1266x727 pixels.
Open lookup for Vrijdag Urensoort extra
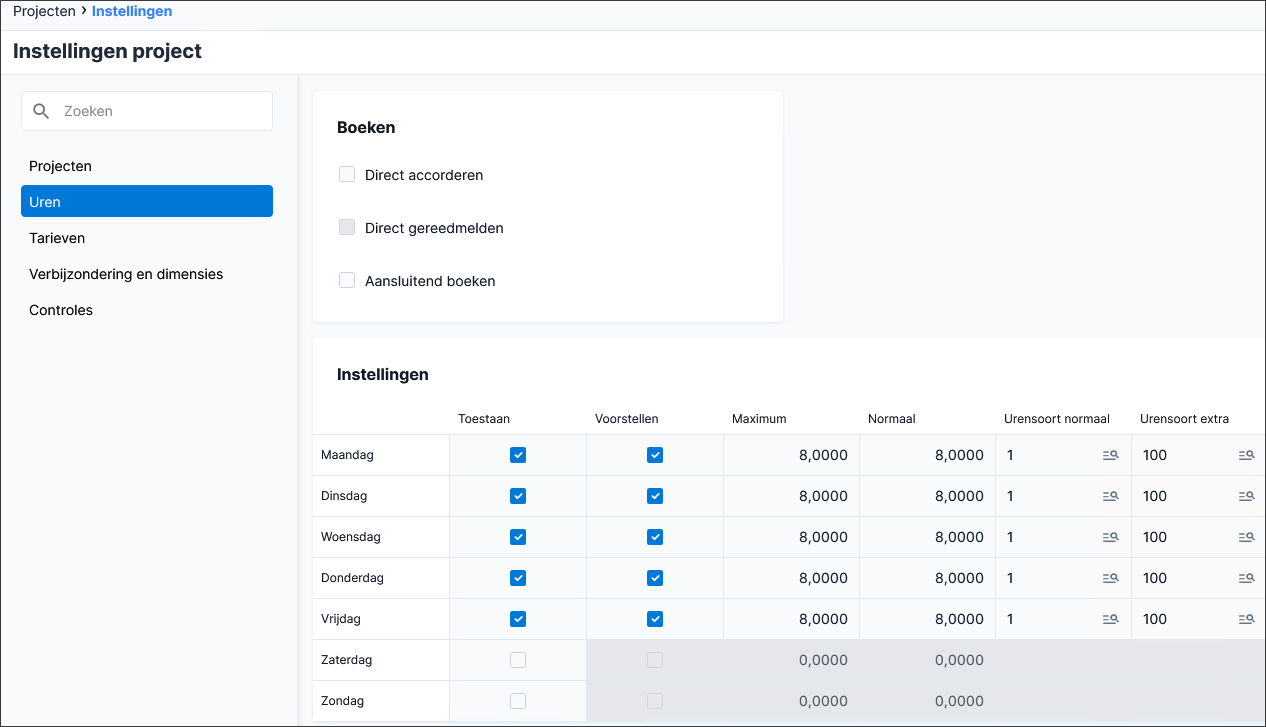click(1246, 619)
